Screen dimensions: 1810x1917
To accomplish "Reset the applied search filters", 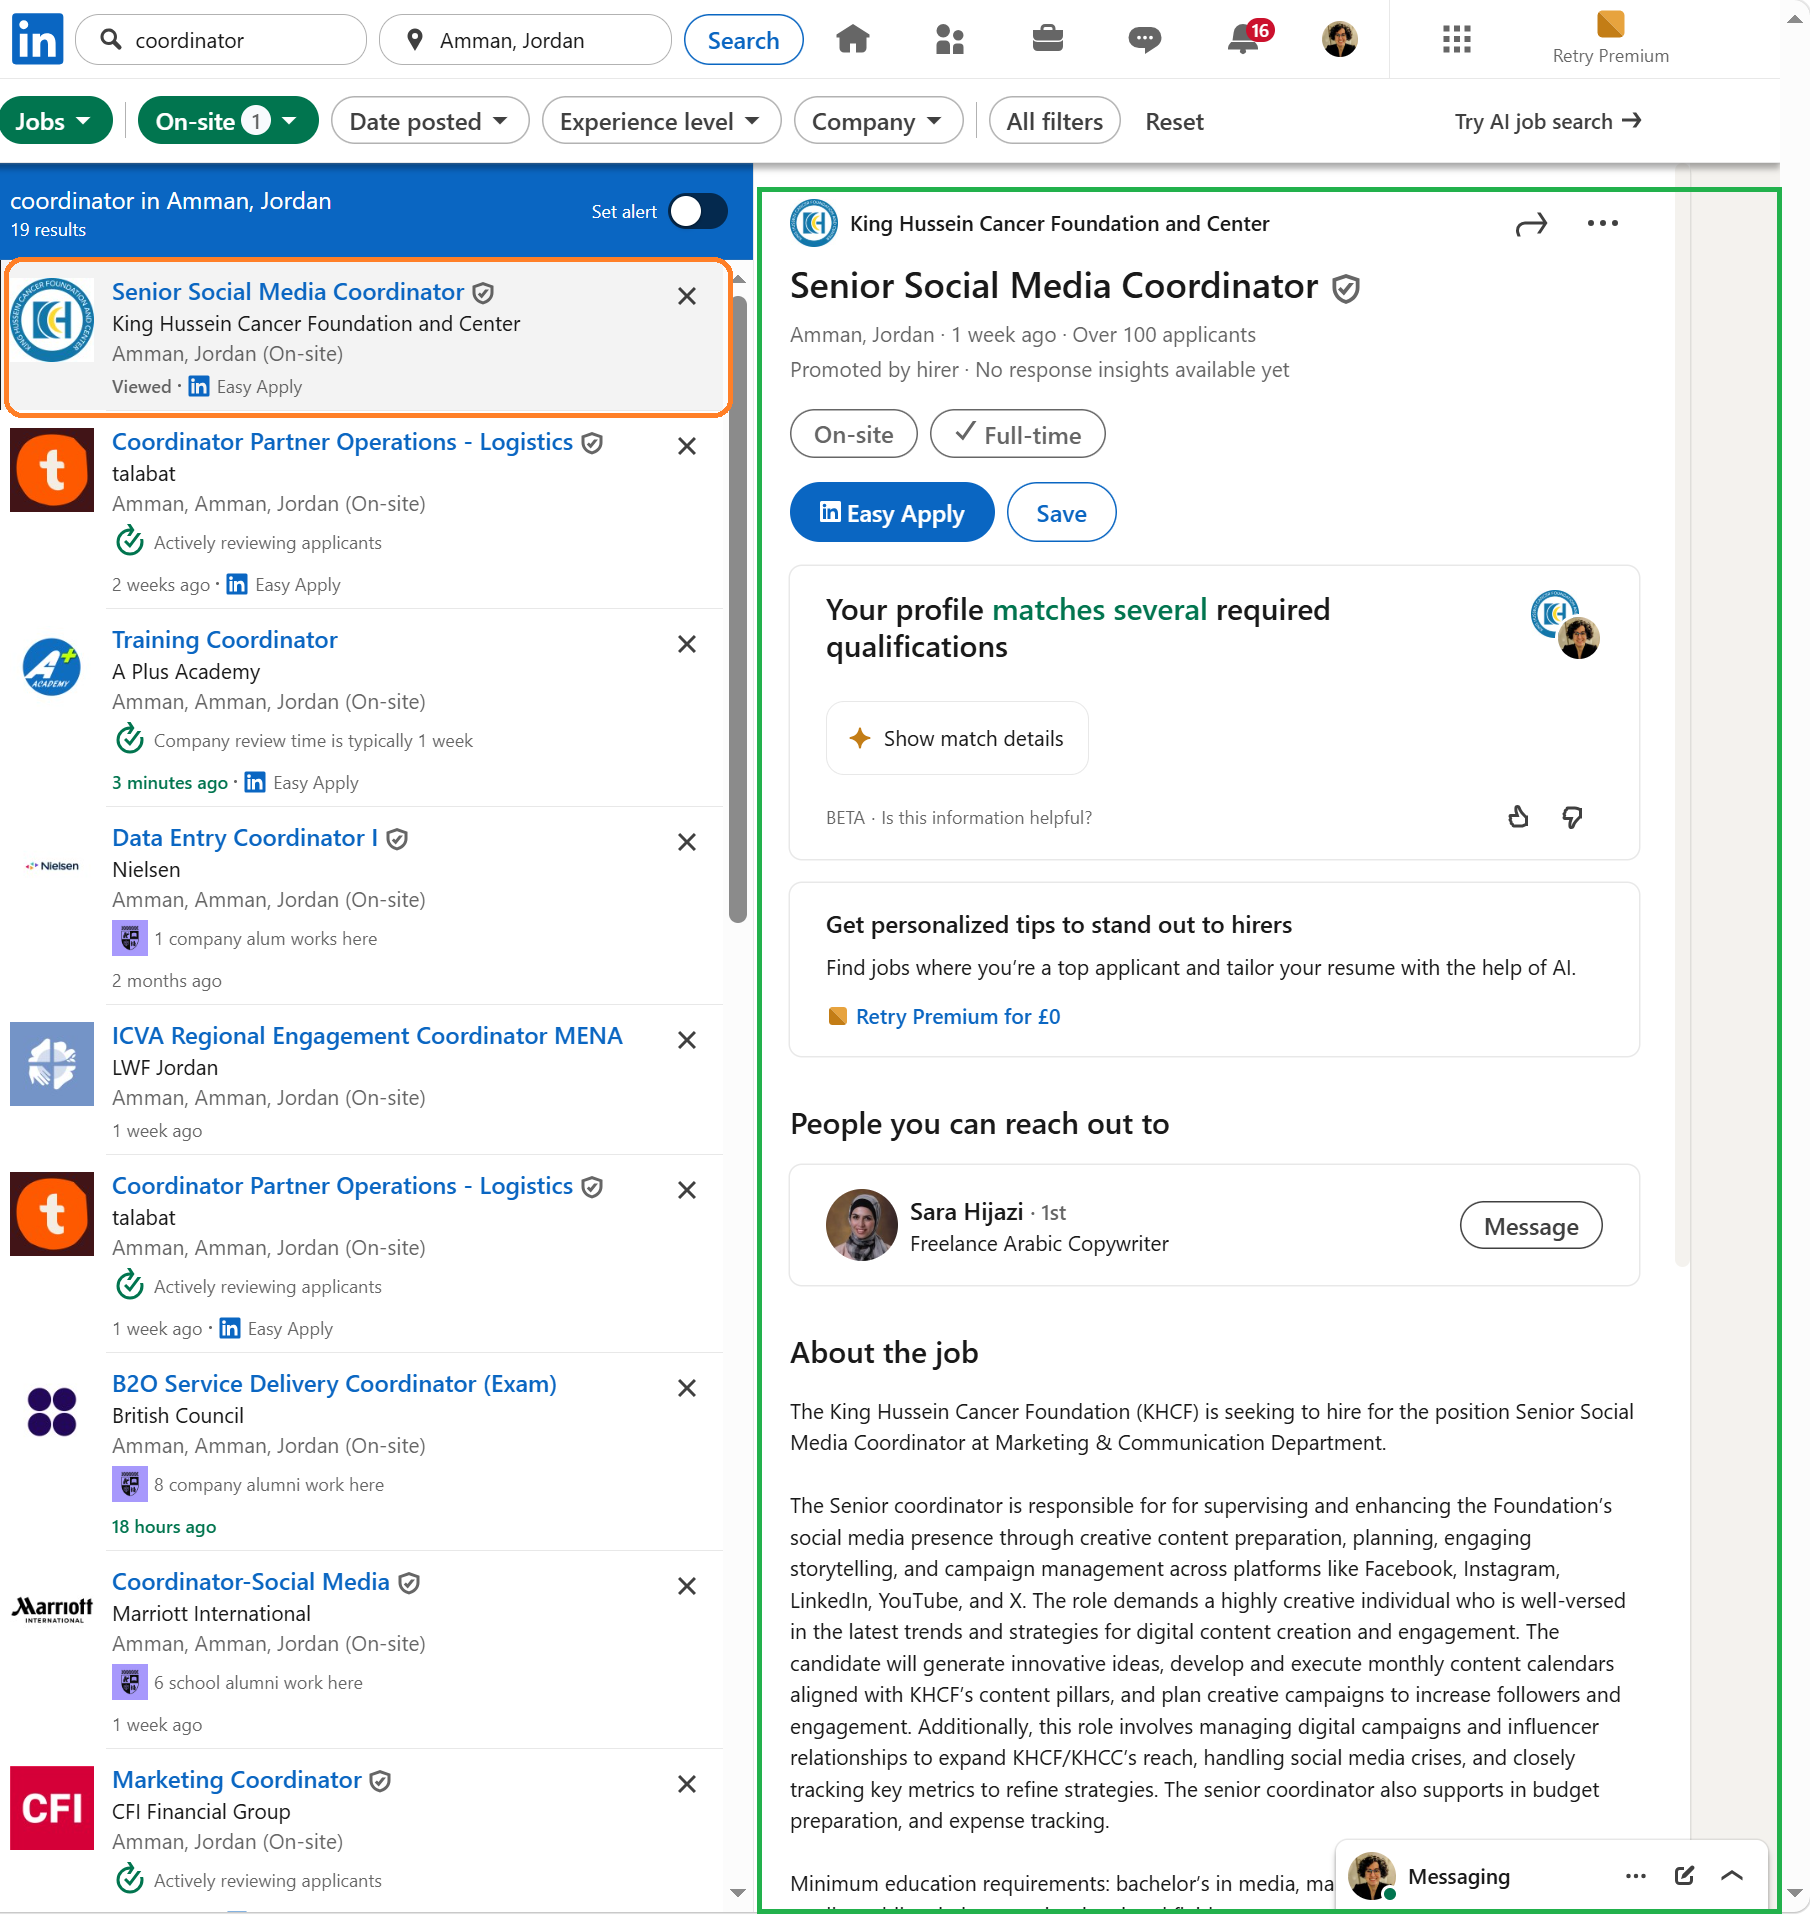I will (1174, 122).
